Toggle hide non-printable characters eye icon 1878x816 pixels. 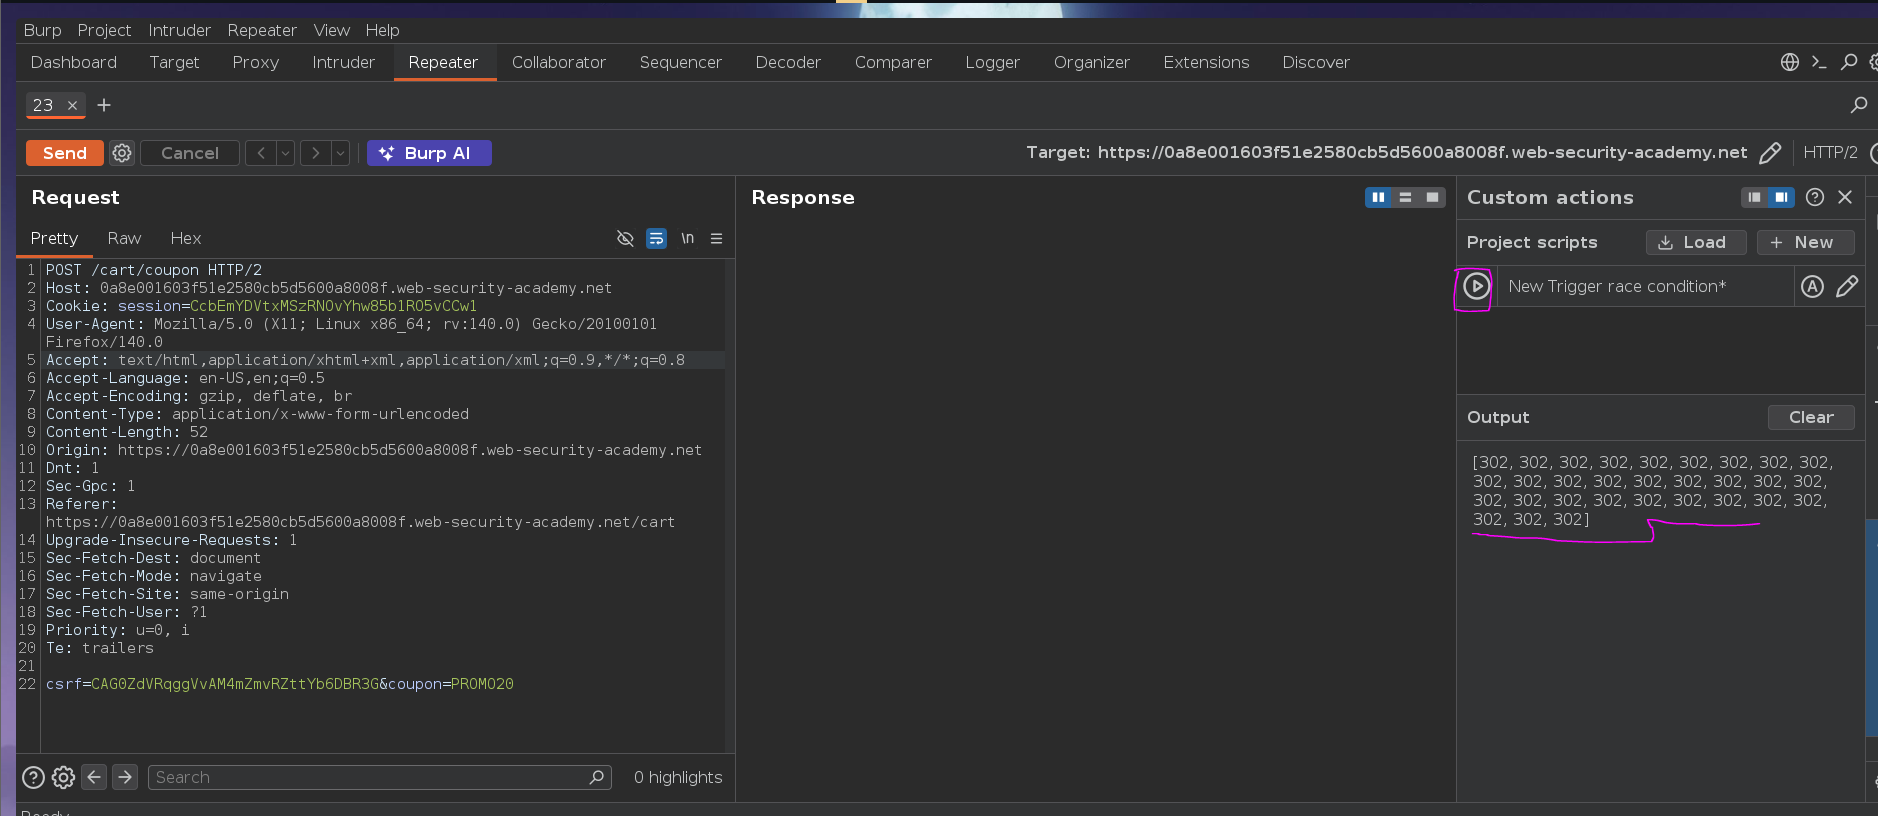click(x=625, y=238)
